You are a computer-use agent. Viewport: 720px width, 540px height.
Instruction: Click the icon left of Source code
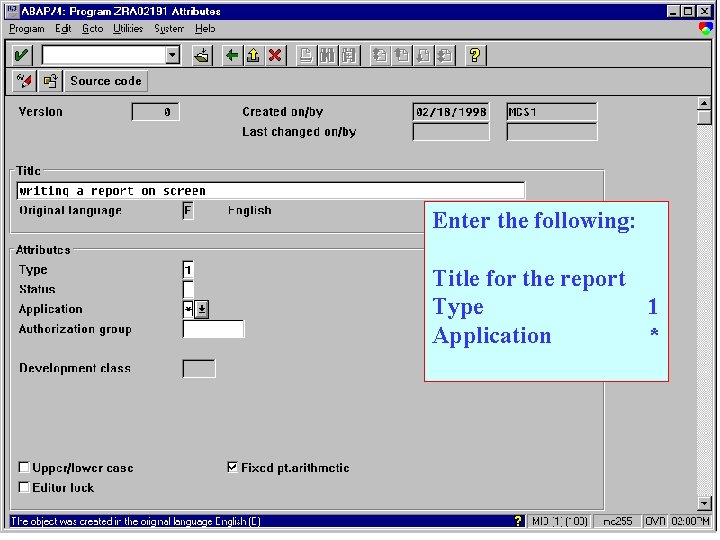click(50, 81)
